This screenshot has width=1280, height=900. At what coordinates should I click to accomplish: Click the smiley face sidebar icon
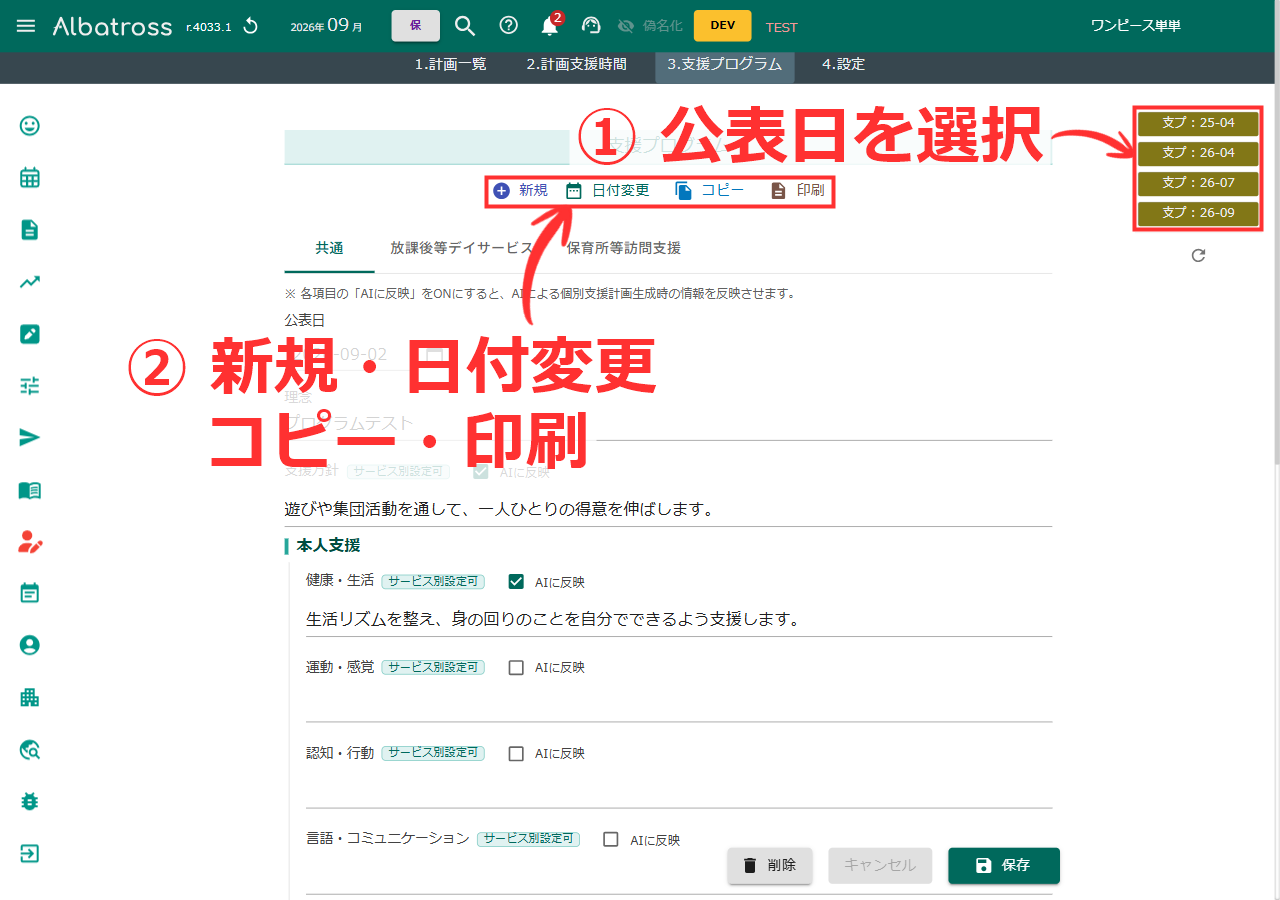point(30,126)
